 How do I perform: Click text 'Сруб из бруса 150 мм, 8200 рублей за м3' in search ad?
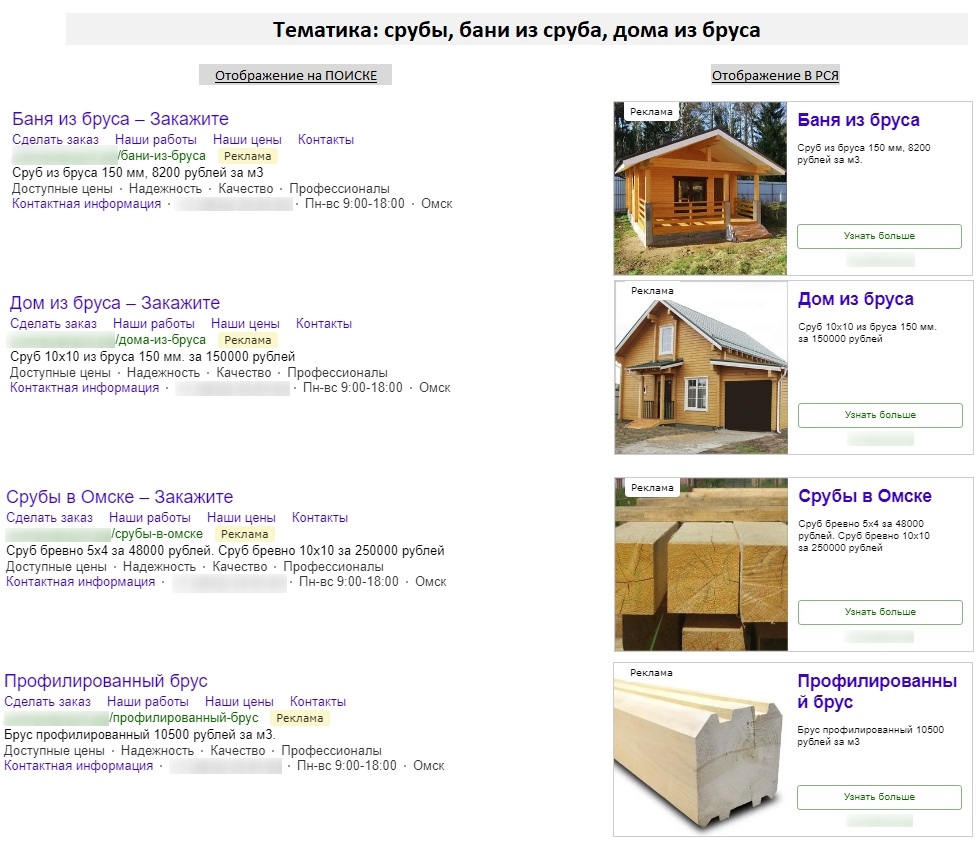[x=138, y=173]
